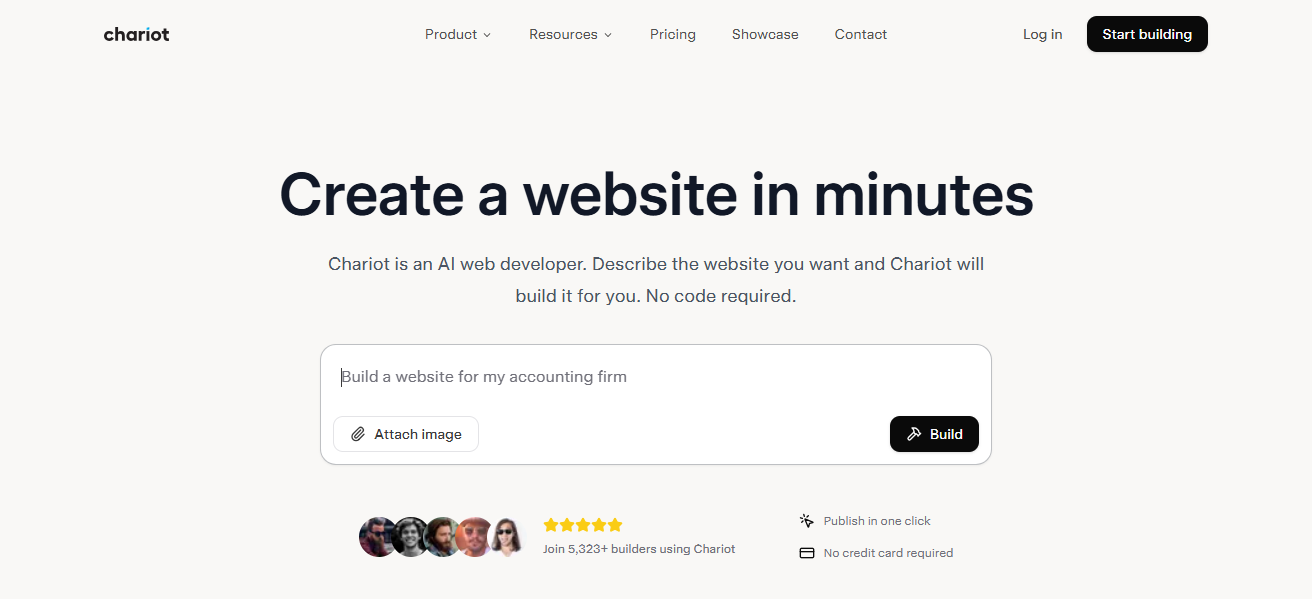
Task: Focus the website description text field
Action: pyautogui.click(x=655, y=377)
